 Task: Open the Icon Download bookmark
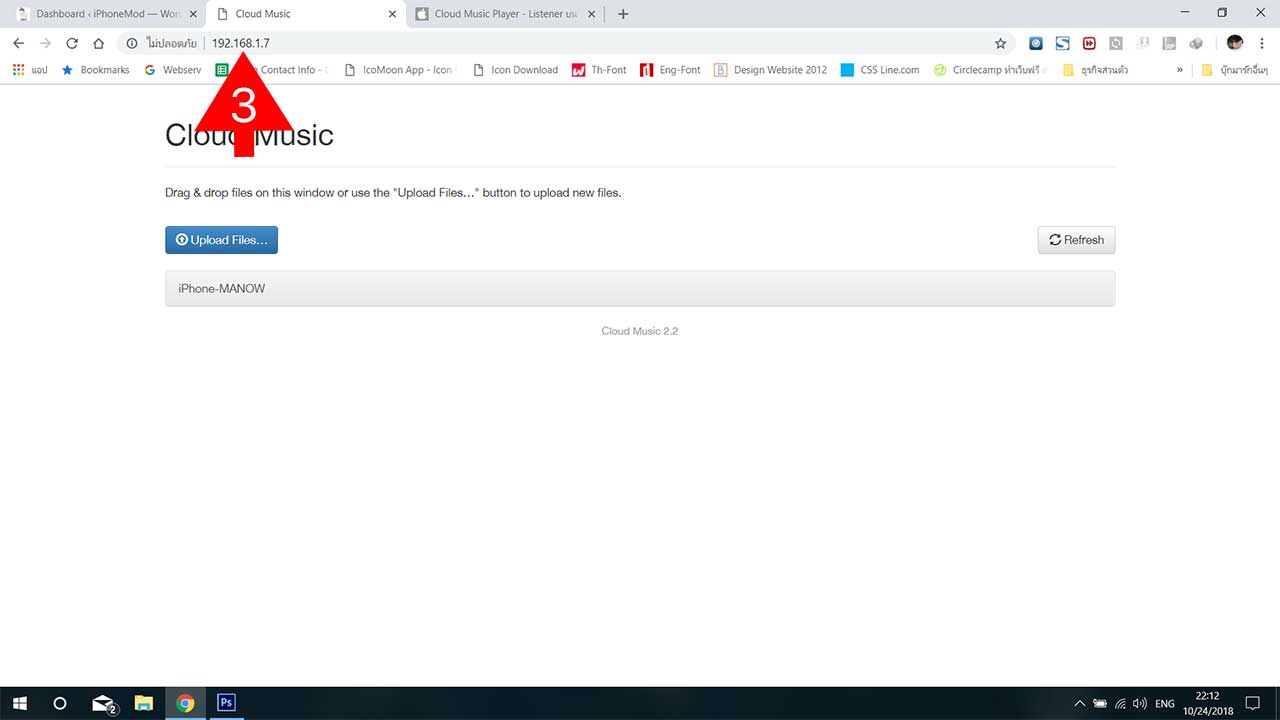point(515,70)
